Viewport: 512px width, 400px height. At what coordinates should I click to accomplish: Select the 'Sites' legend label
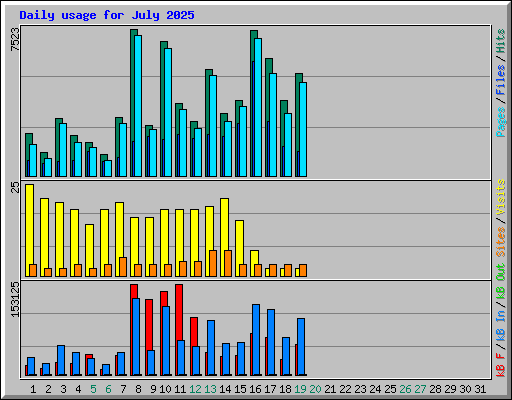(501, 242)
